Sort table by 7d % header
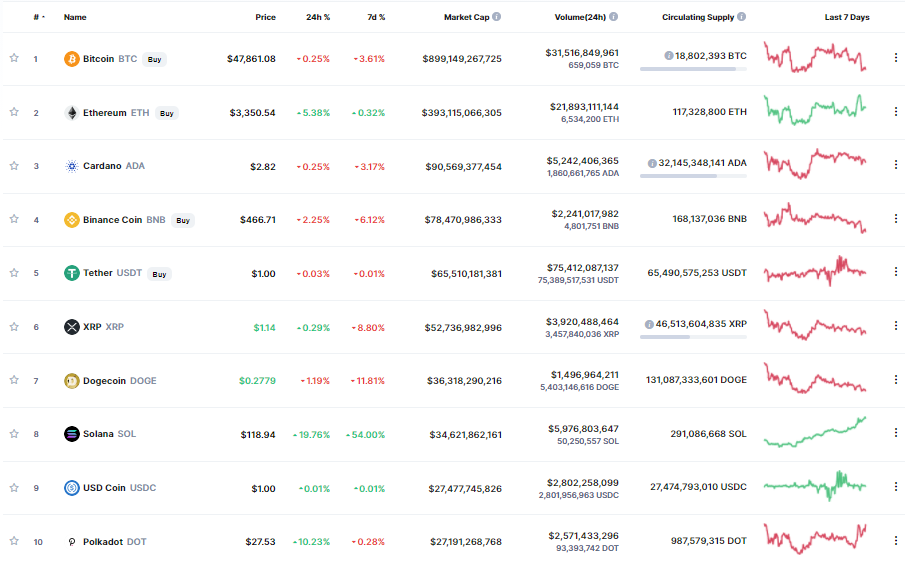Viewport: 905px width, 566px height. (x=376, y=17)
